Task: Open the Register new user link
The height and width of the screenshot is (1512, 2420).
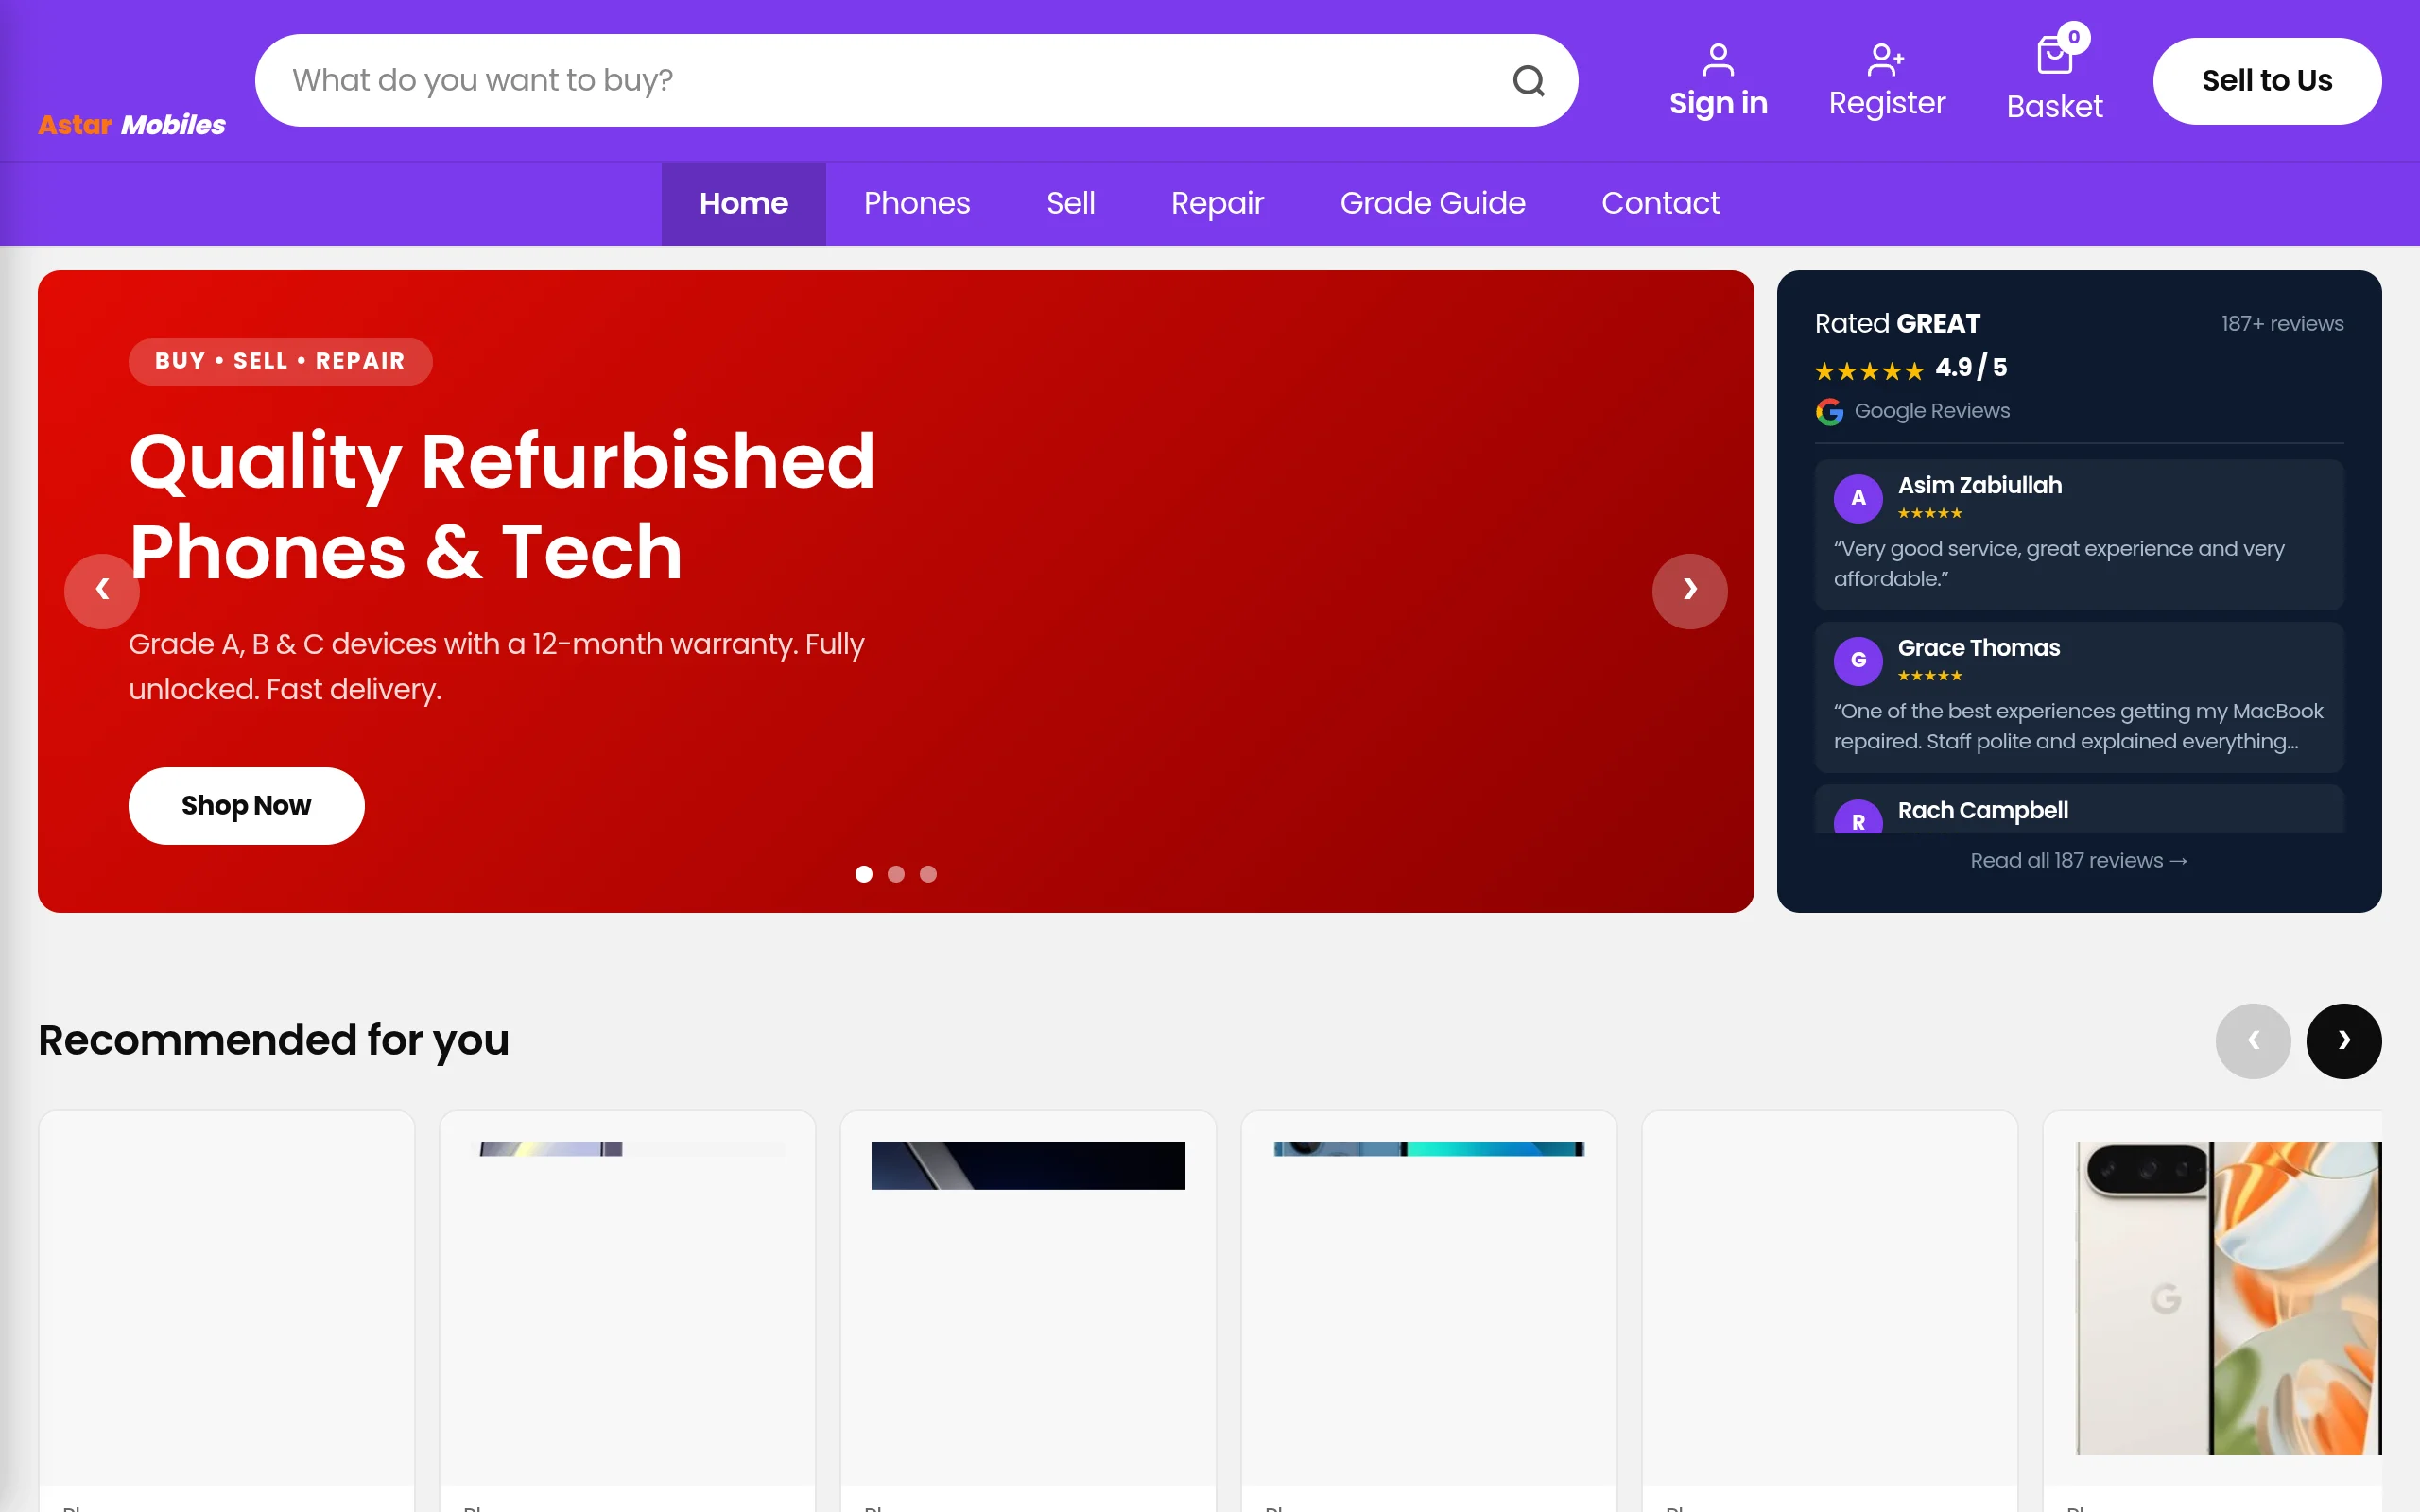Action: pyautogui.click(x=1886, y=81)
